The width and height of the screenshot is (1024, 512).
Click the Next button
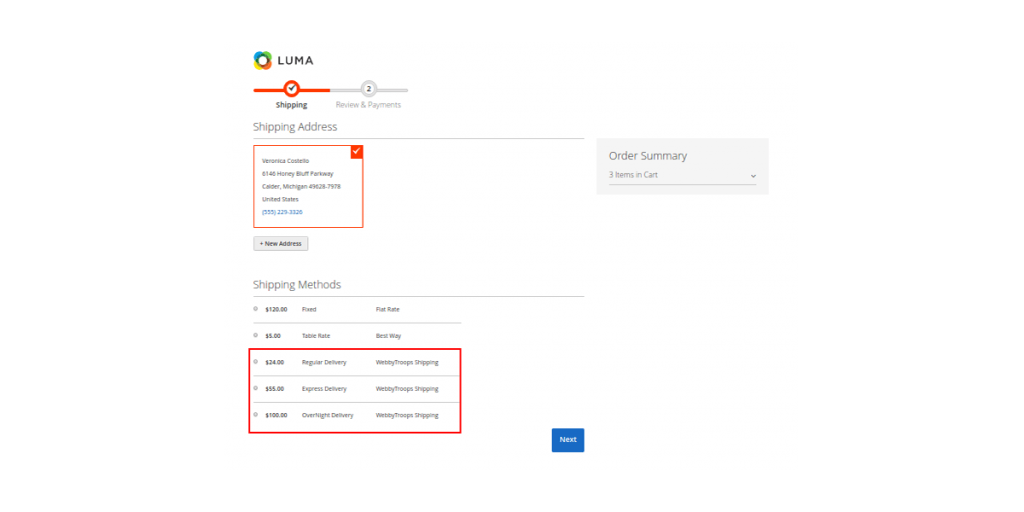(568, 440)
